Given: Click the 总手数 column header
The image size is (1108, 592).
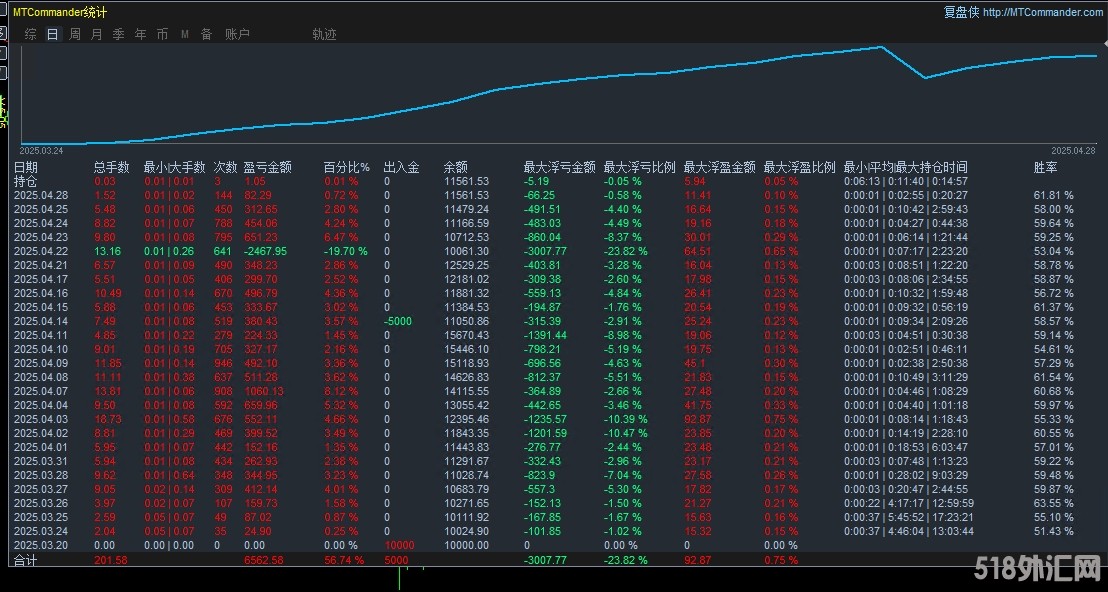Looking at the screenshot, I should 111,167.
